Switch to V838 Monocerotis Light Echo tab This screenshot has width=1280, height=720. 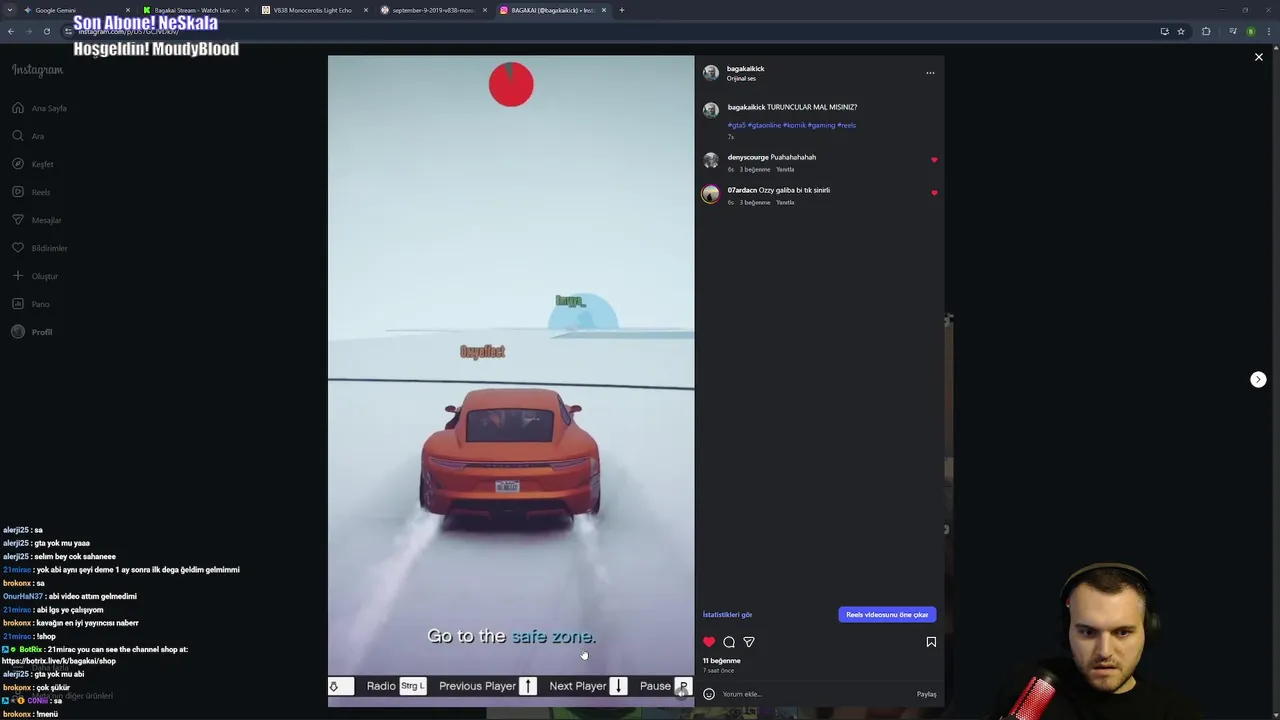pos(313,10)
